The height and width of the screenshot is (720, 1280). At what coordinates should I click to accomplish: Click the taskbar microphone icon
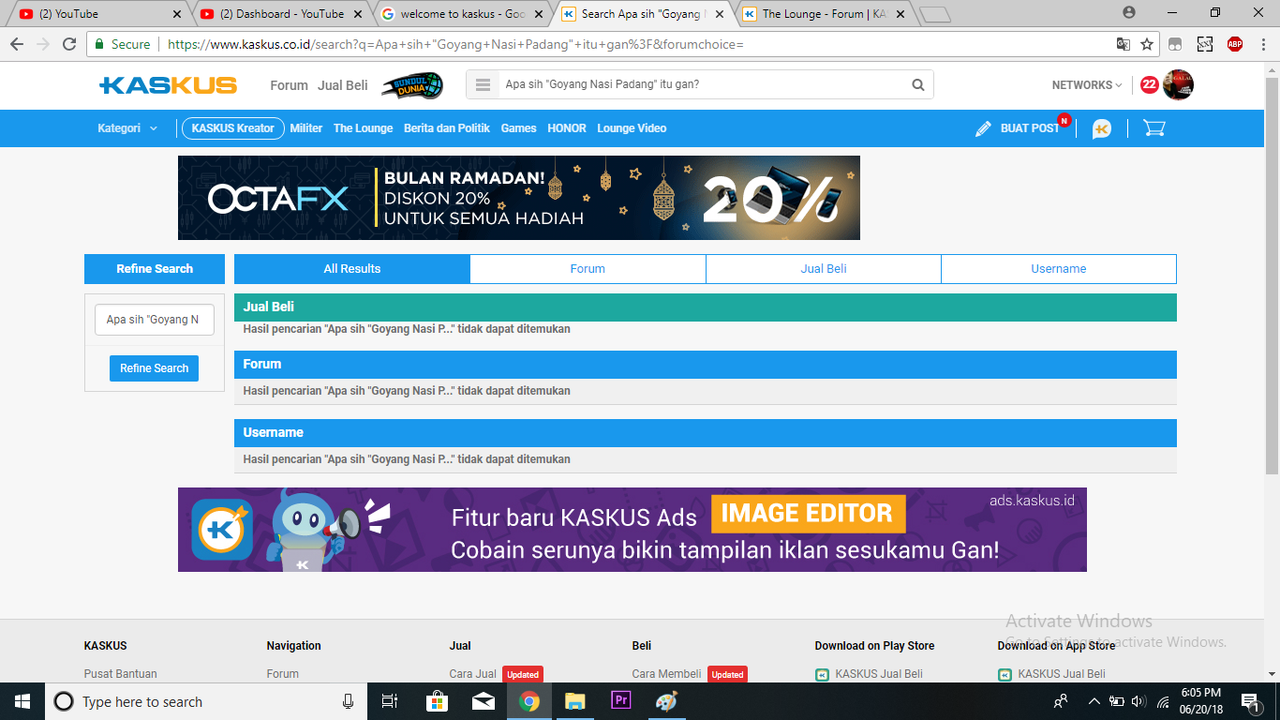pos(348,702)
